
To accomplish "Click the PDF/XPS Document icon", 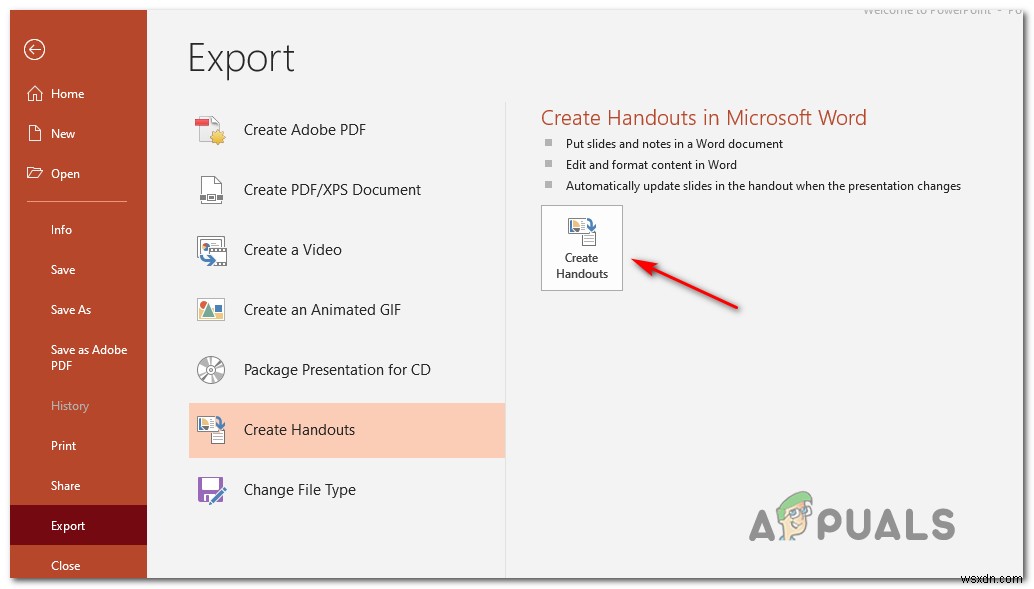I will click(211, 190).
